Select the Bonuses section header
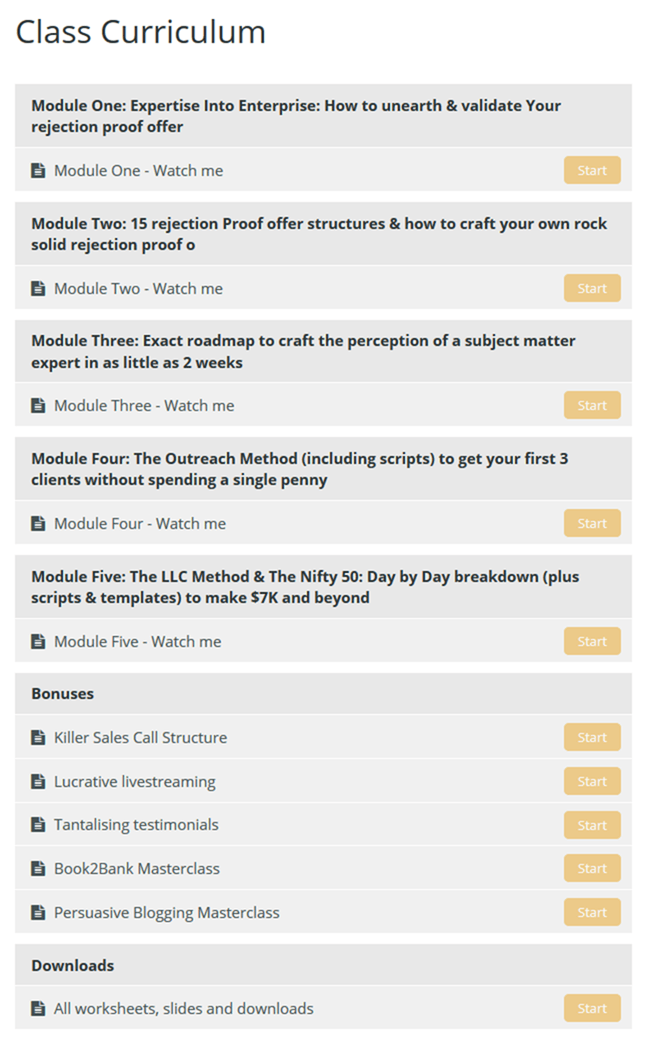656x1061 pixels. coord(63,694)
